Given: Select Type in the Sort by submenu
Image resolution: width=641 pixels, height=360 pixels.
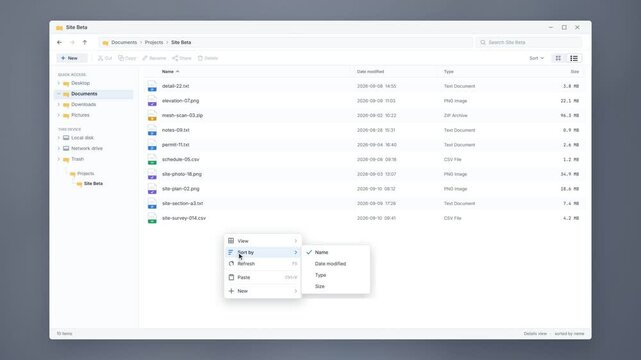Looking at the screenshot, I should point(336,275).
